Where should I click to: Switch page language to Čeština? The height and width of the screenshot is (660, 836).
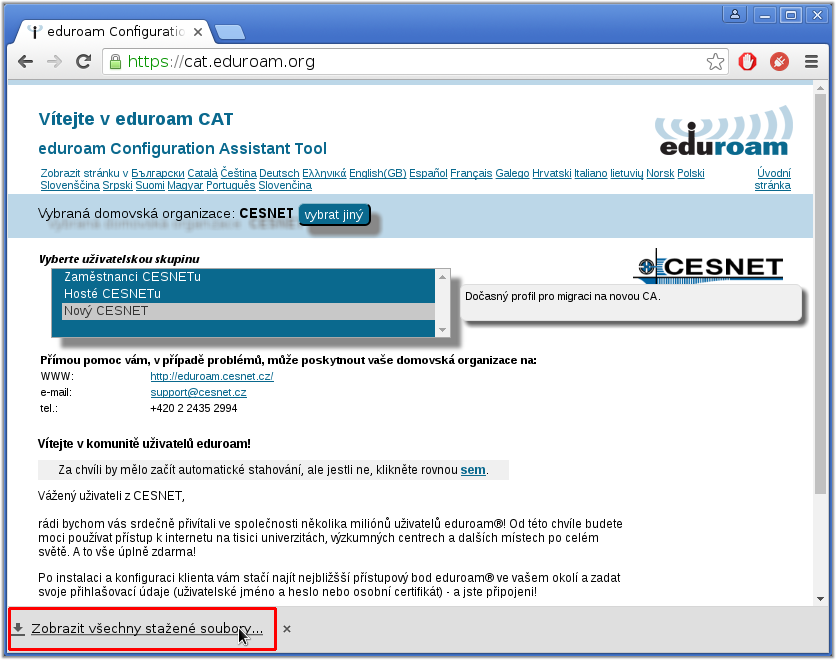pyautogui.click(x=239, y=173)
